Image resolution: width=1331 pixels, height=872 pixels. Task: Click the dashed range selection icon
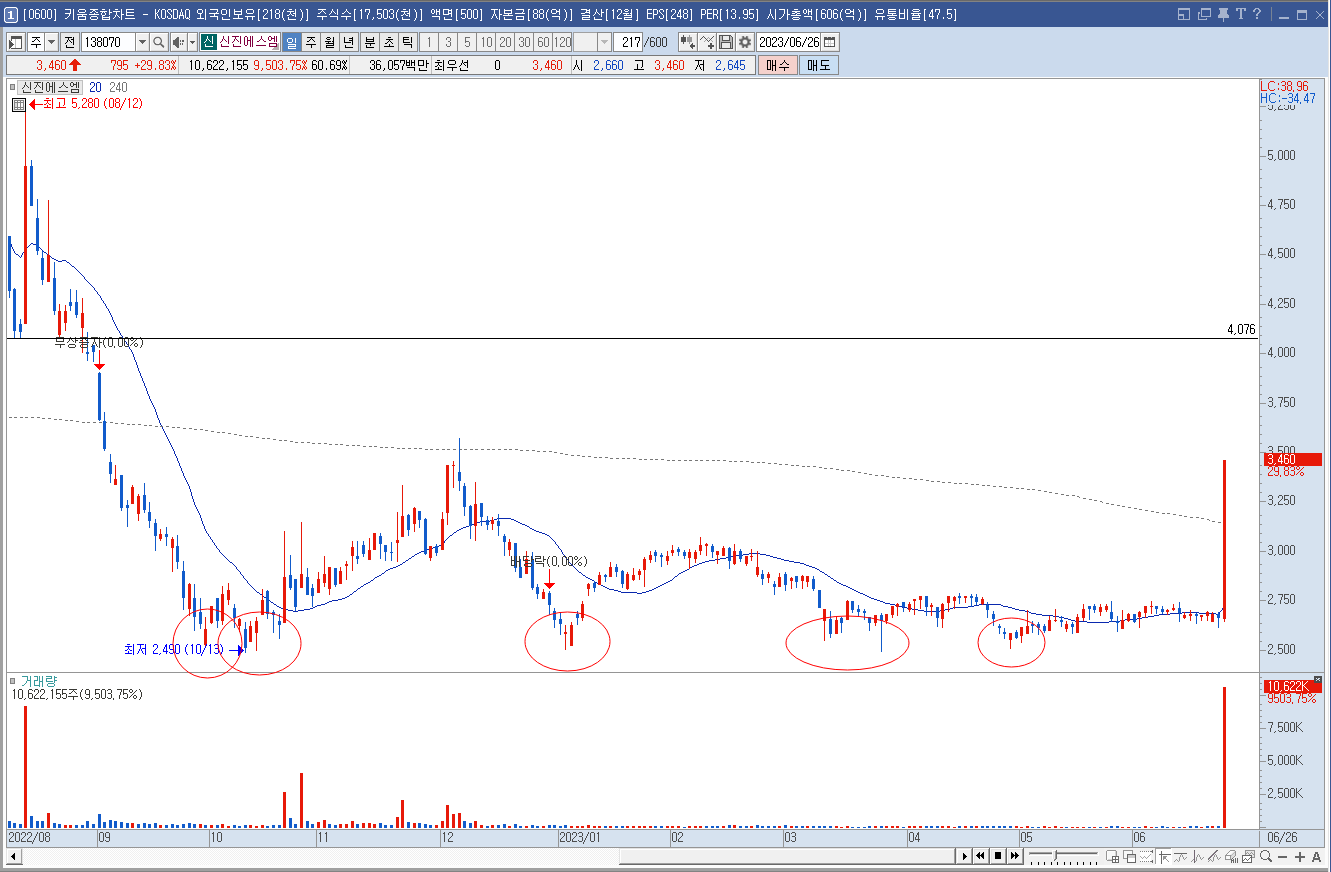pos(1147,856)
